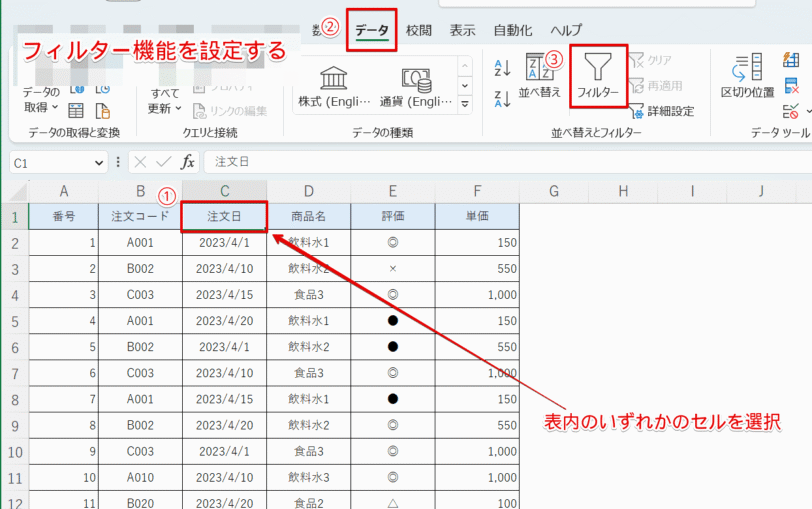The height and width of the screenshot is (509, 812).
Task: Expand the data types gallery
Action: (x=465, y=104)
